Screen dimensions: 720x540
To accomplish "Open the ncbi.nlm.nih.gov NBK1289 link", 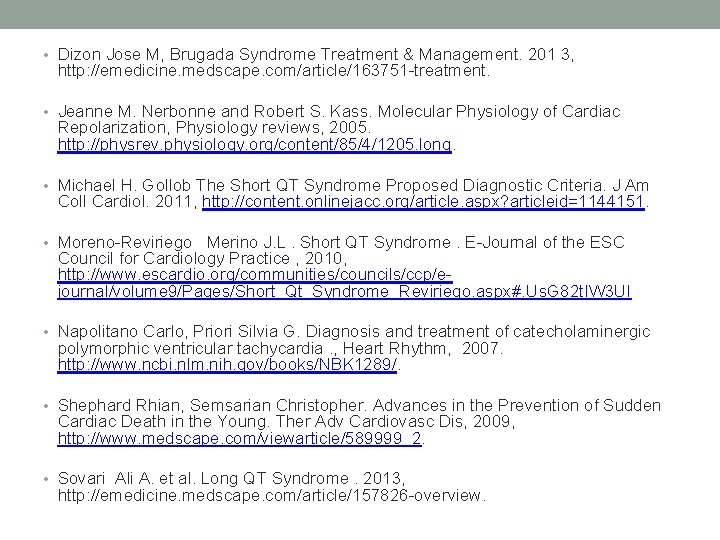I will (227, 365).
